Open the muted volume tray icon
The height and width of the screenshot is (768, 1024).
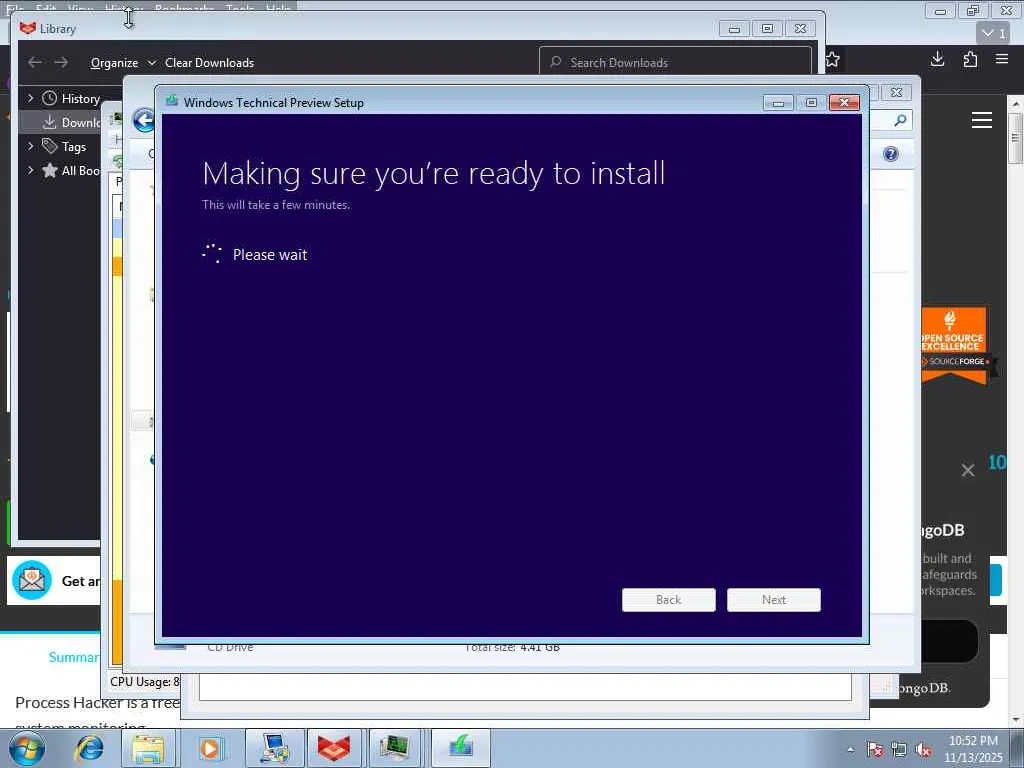tap(923, 750)
